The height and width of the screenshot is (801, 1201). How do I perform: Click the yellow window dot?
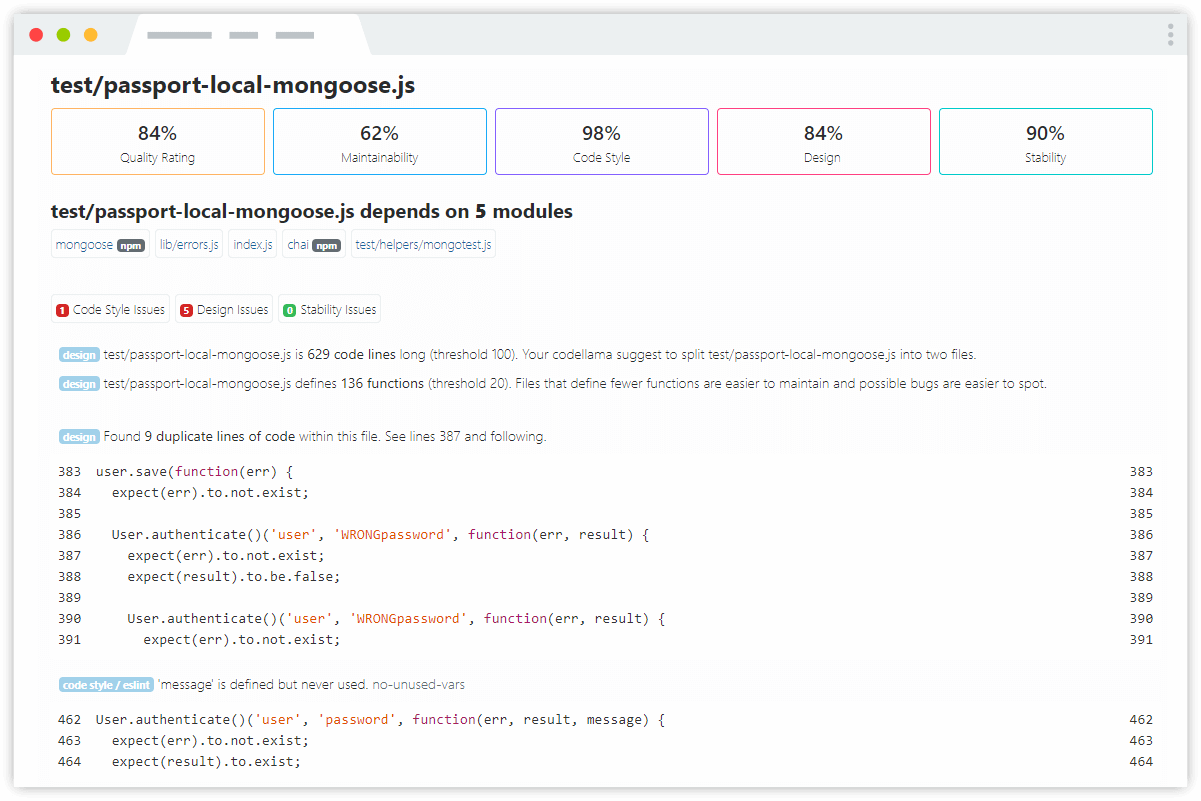[91, 35]
